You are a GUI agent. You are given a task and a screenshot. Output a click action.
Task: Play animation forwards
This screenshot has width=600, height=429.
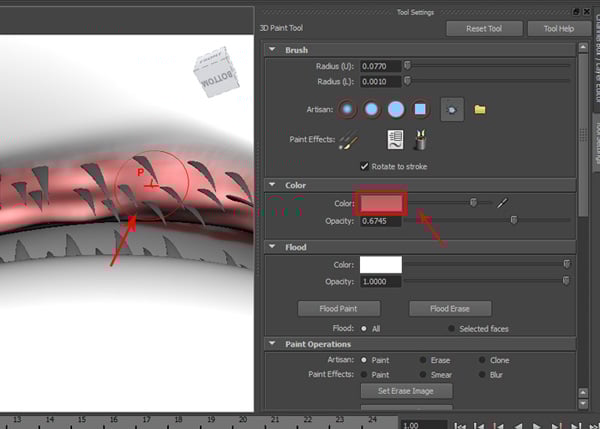[536, 426]
